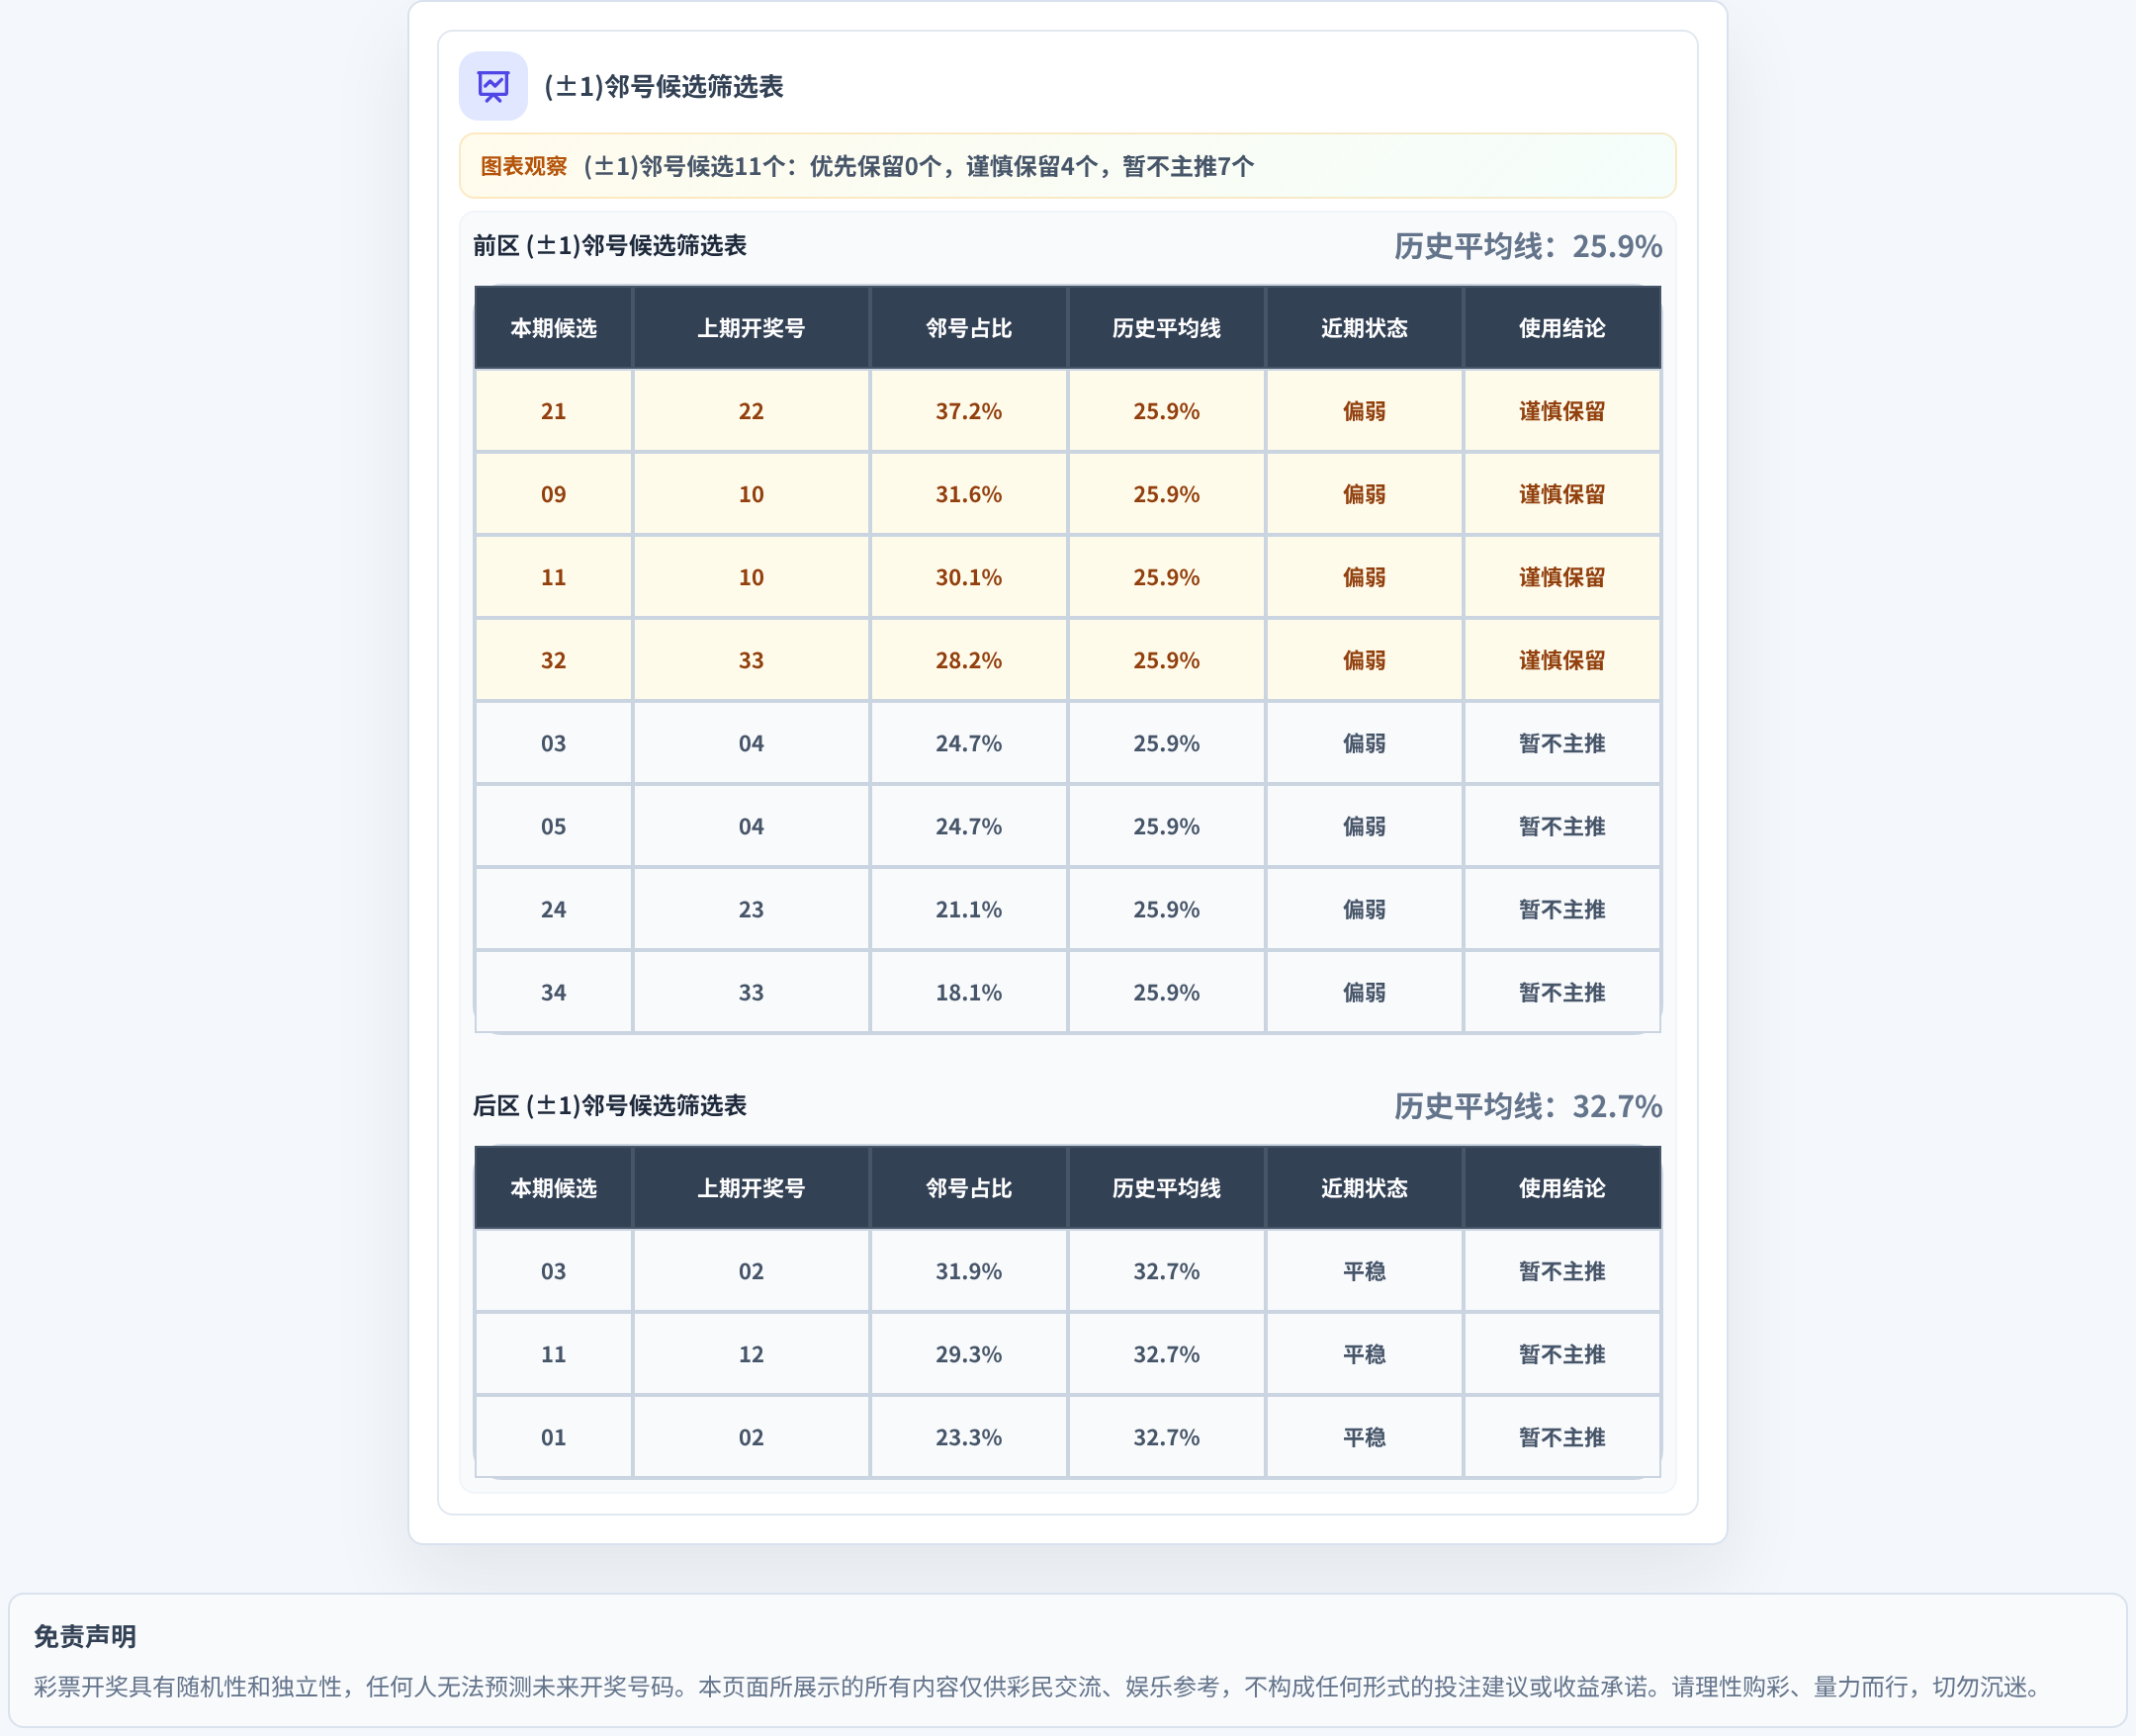Click the 23.3% ratio cell
2136x1736 pixels.
[x=968, y=1437]
